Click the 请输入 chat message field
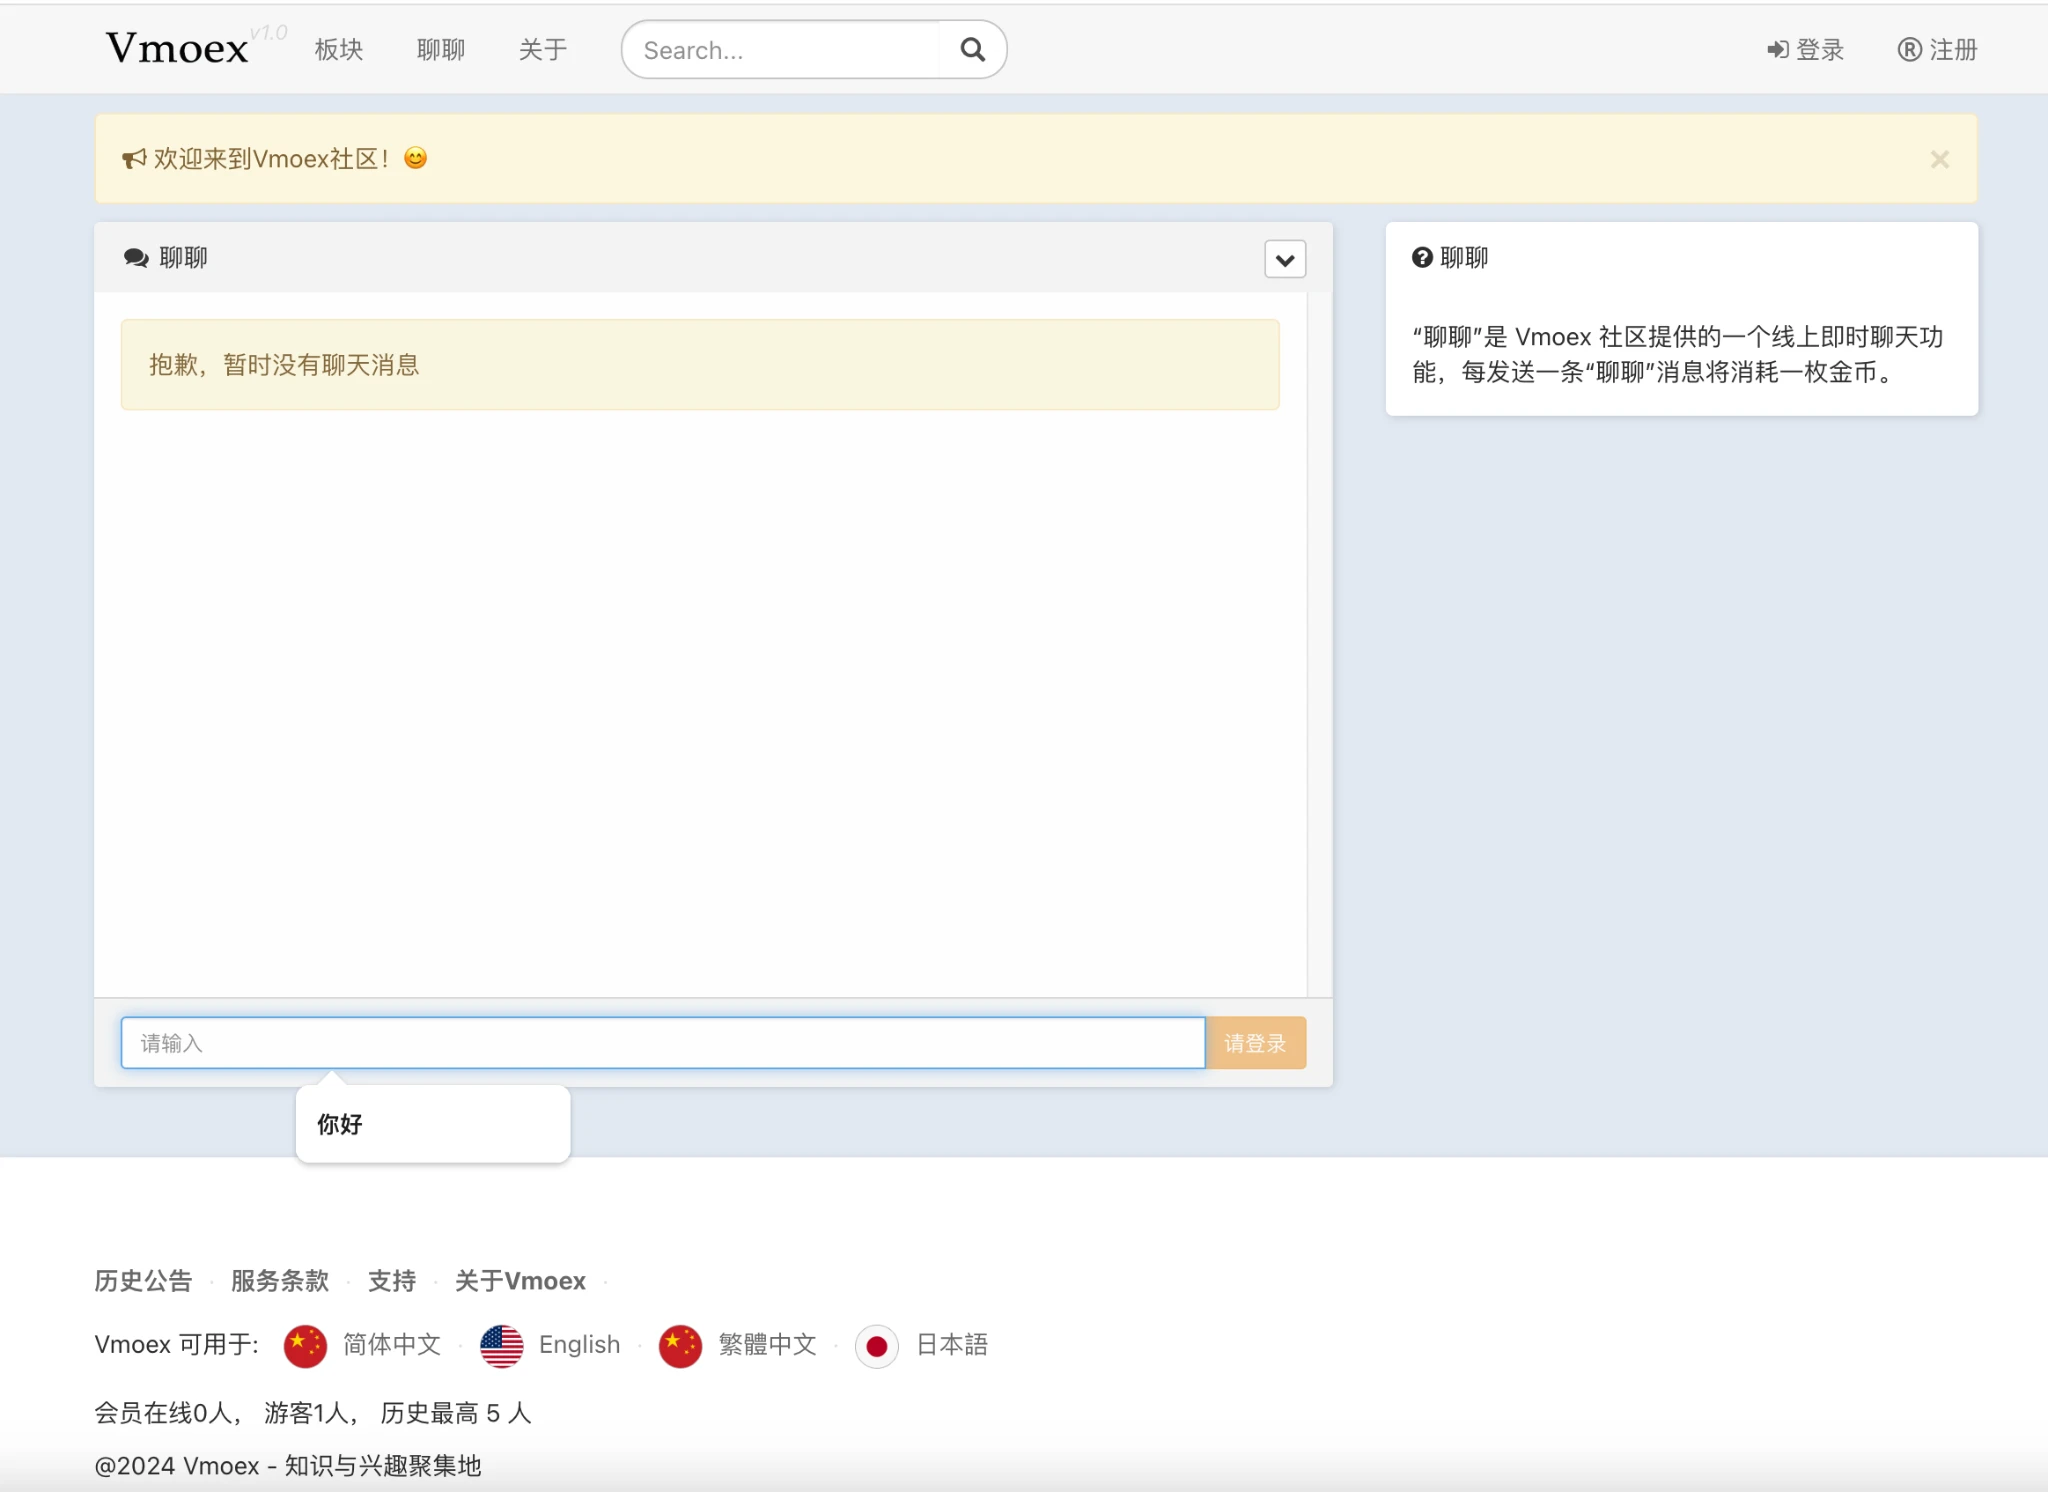2048x1492 pixels. 662,1043
